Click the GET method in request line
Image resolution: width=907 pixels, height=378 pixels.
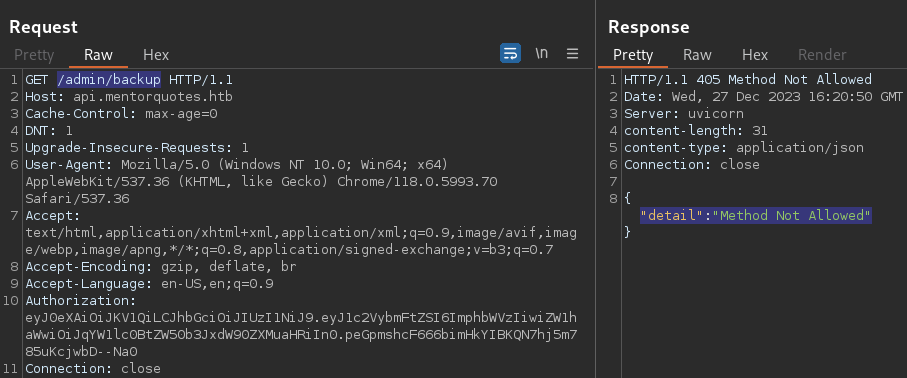pyautogui.click(x=37, y=79)
